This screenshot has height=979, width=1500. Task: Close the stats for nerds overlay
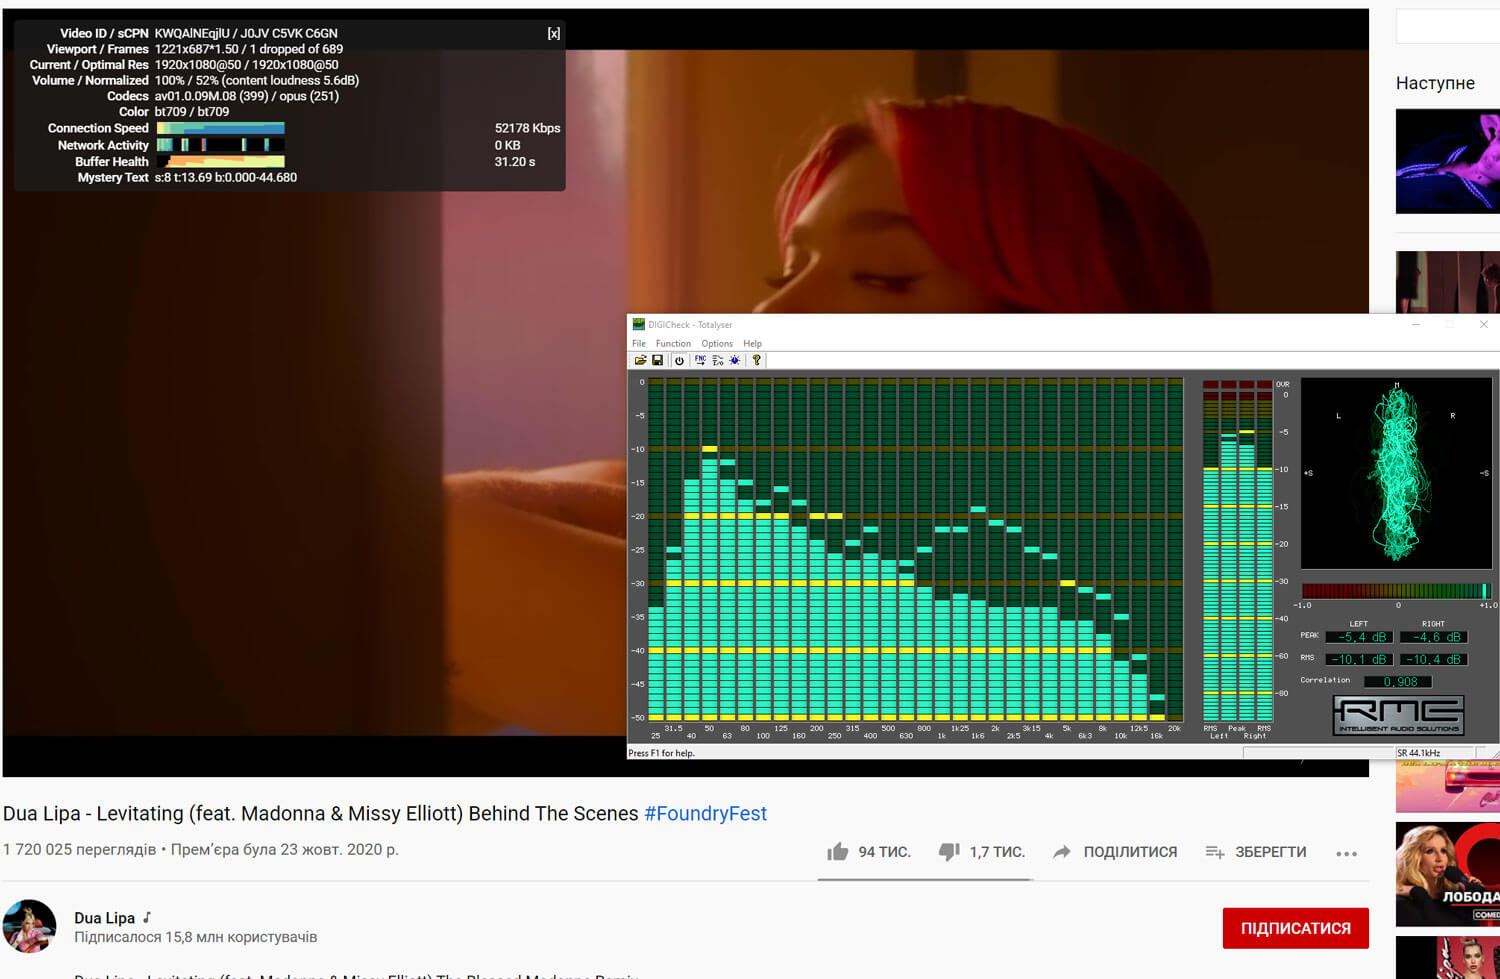[553, 33]
